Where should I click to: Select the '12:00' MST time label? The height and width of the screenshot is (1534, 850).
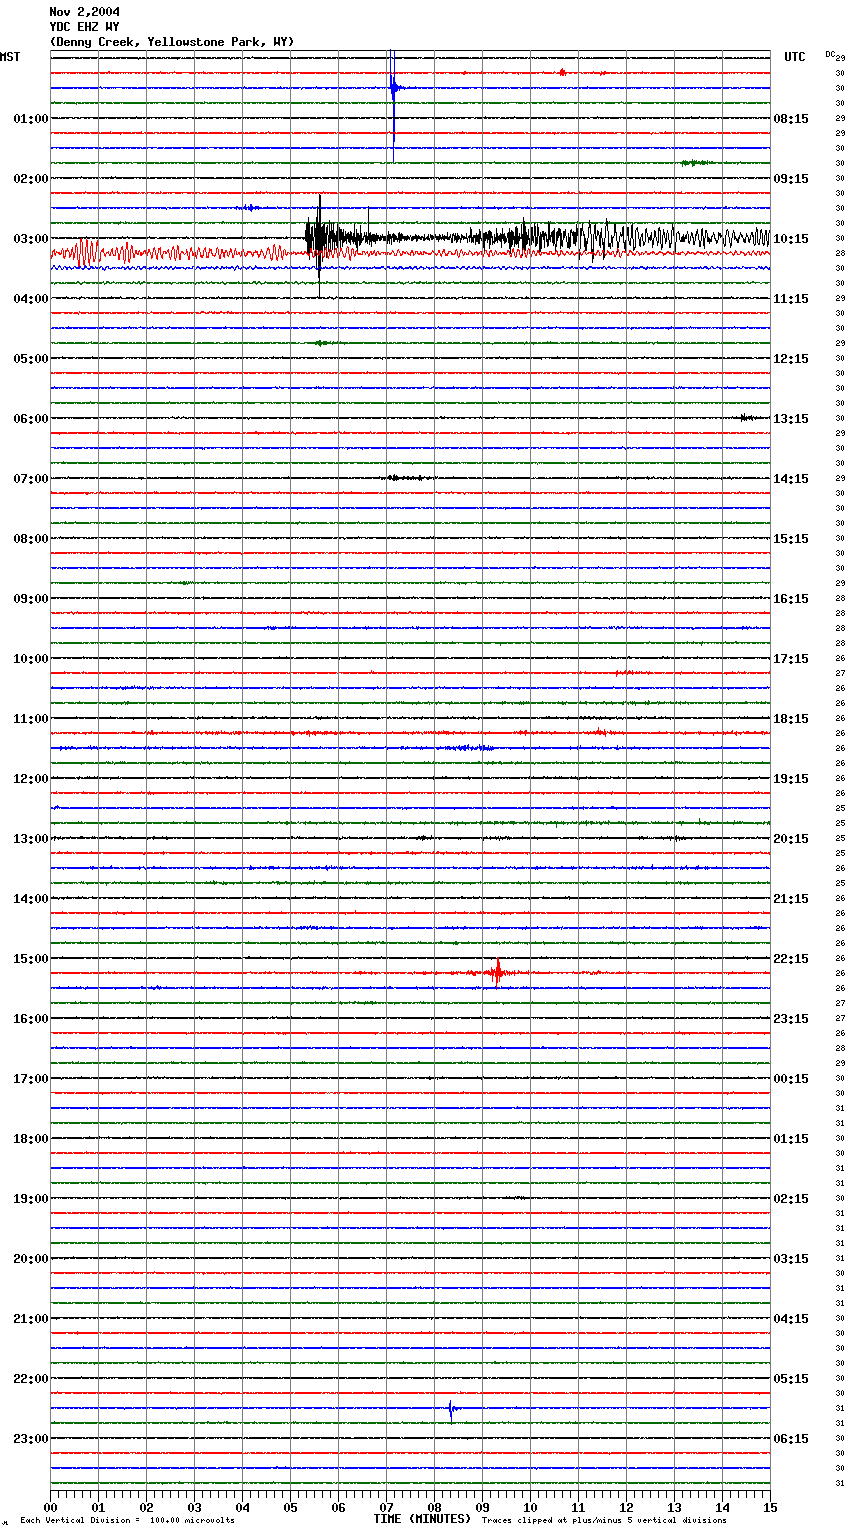pyautogui.click(x=31, y=779)
